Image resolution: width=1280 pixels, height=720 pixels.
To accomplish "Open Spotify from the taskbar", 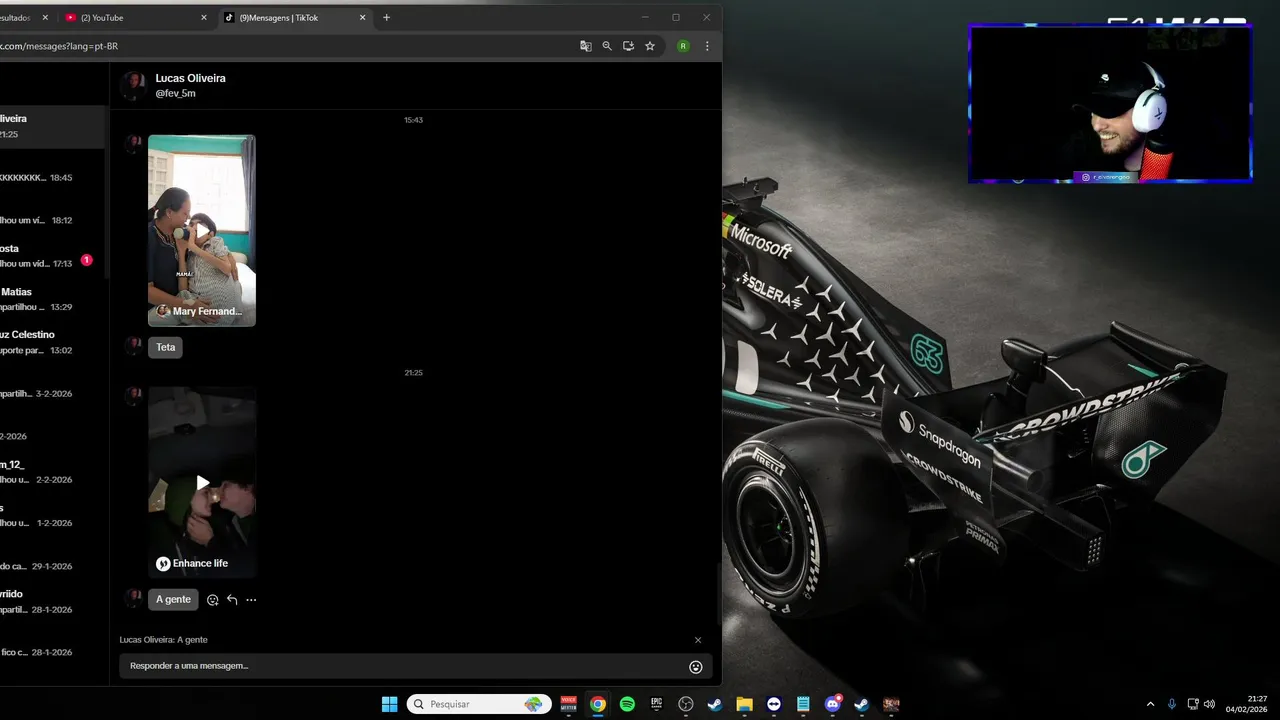I will pos(627,704).
